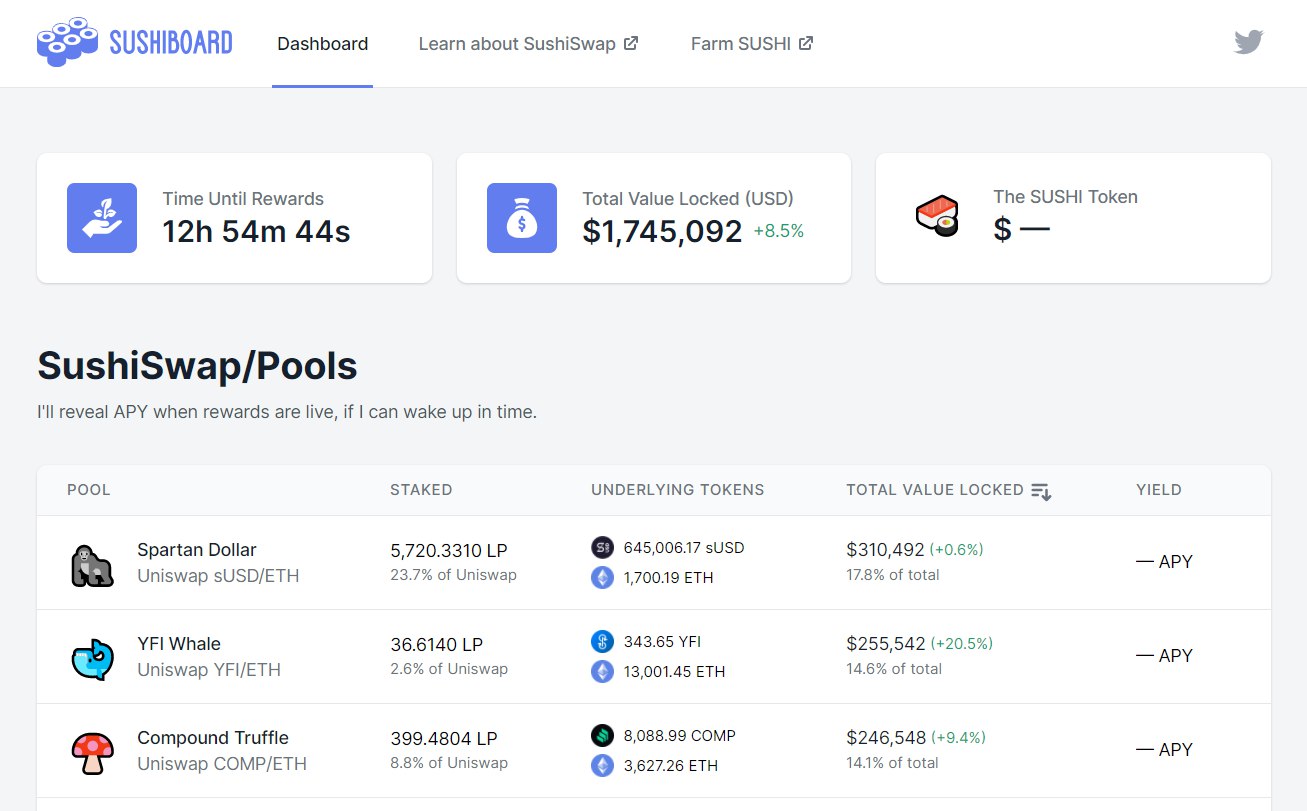The width and height of the screenshot is (1307, 811).
Task: Click the SushiSwap/Pools heading
Action: (x=197, y=367)
